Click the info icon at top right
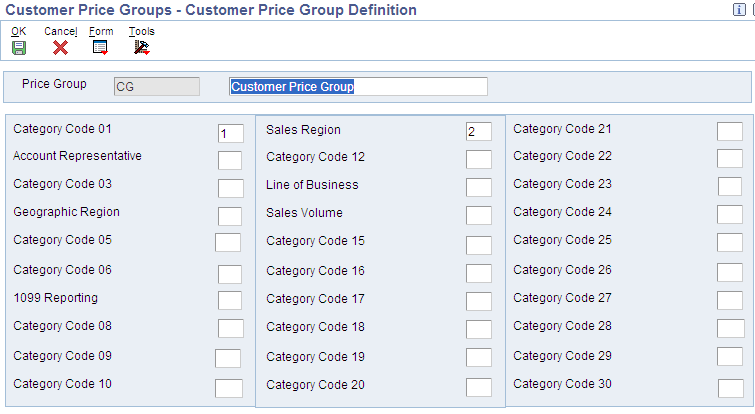 pos(739,10)
